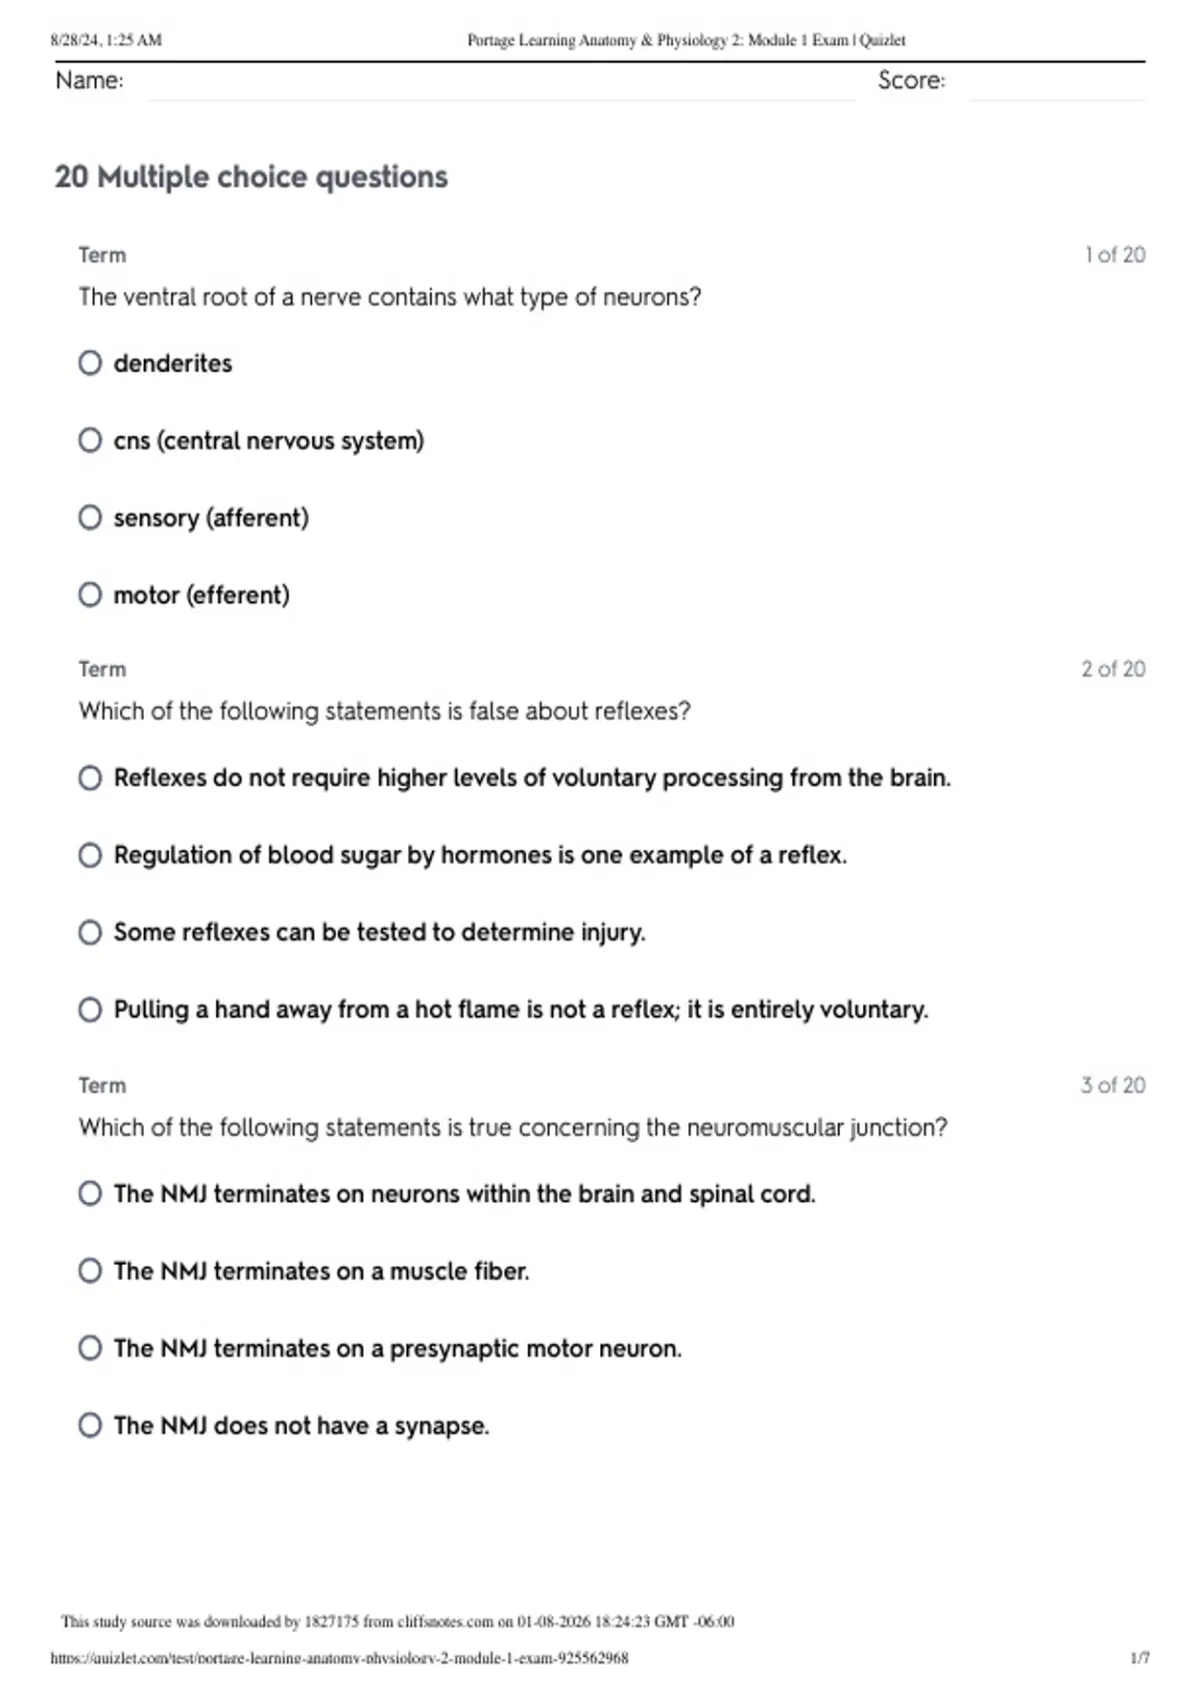
Task: Select 'NMJ terminates on a presynaptic motor neuron'
Action: pos(90,1348)
